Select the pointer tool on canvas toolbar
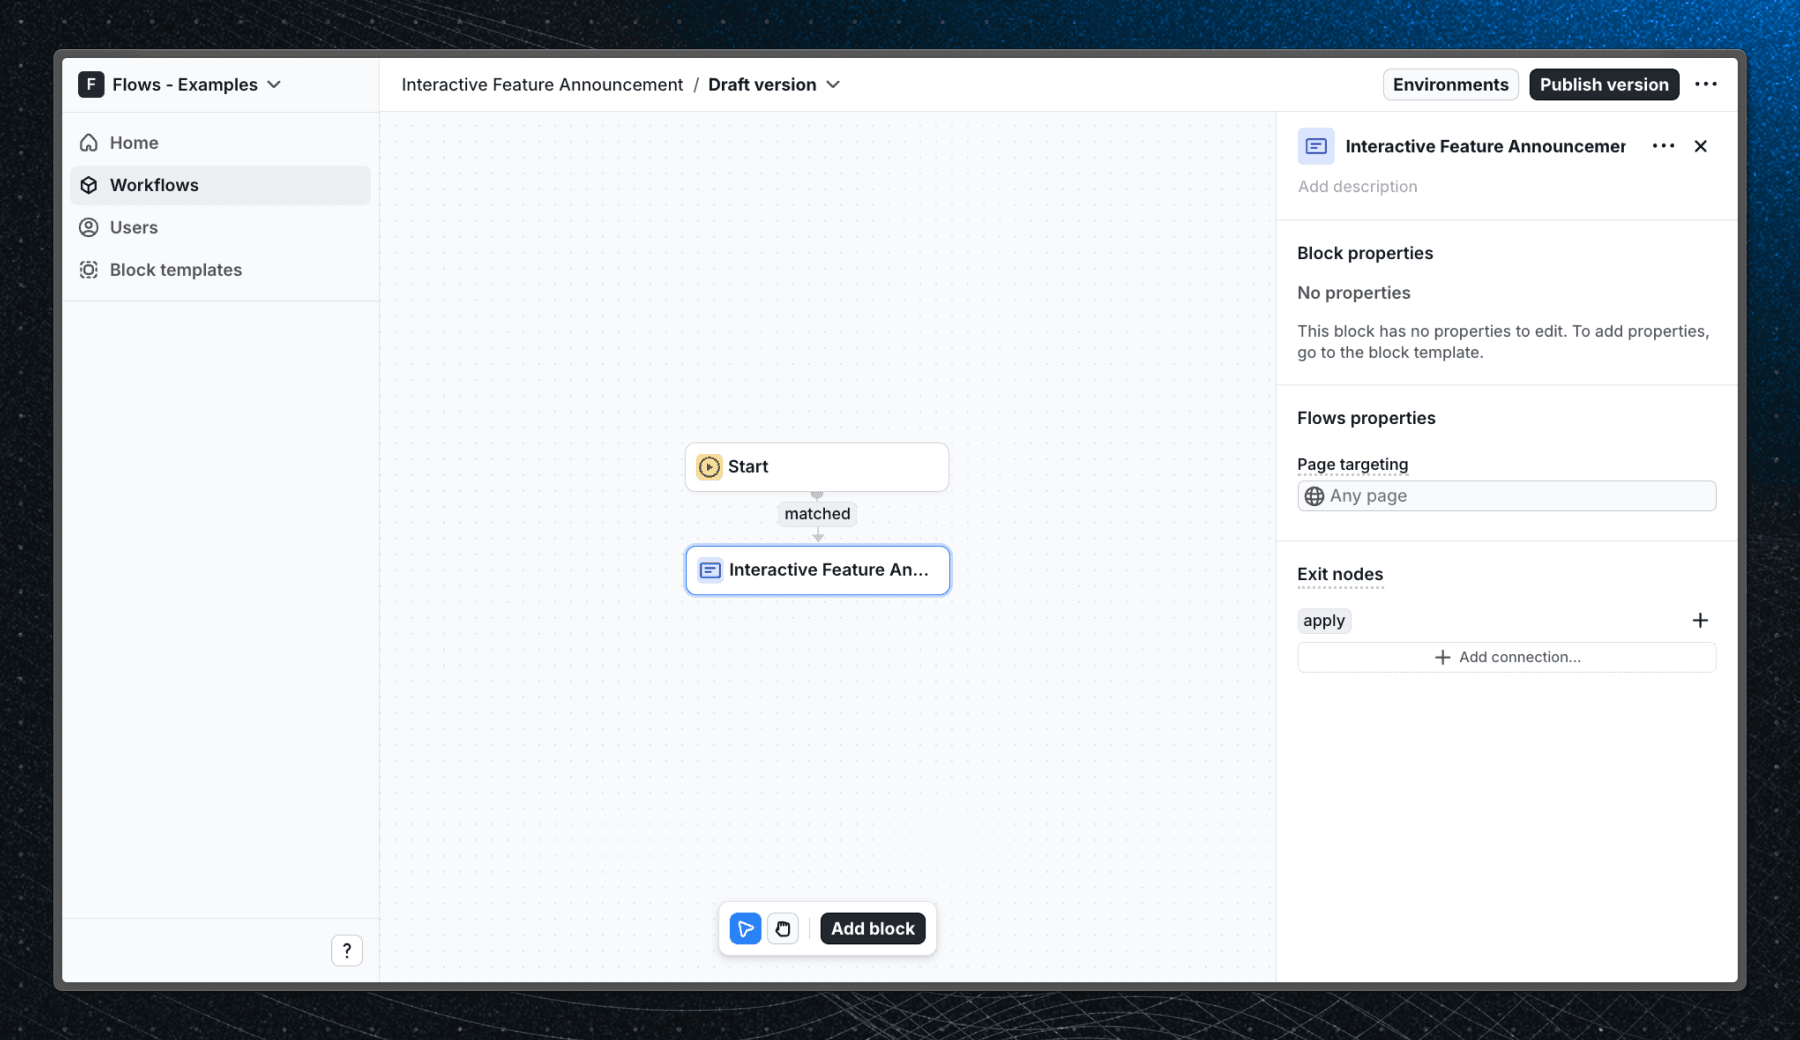The width and height of the screenshot is (1800, 1040). [x=745, y=928]
